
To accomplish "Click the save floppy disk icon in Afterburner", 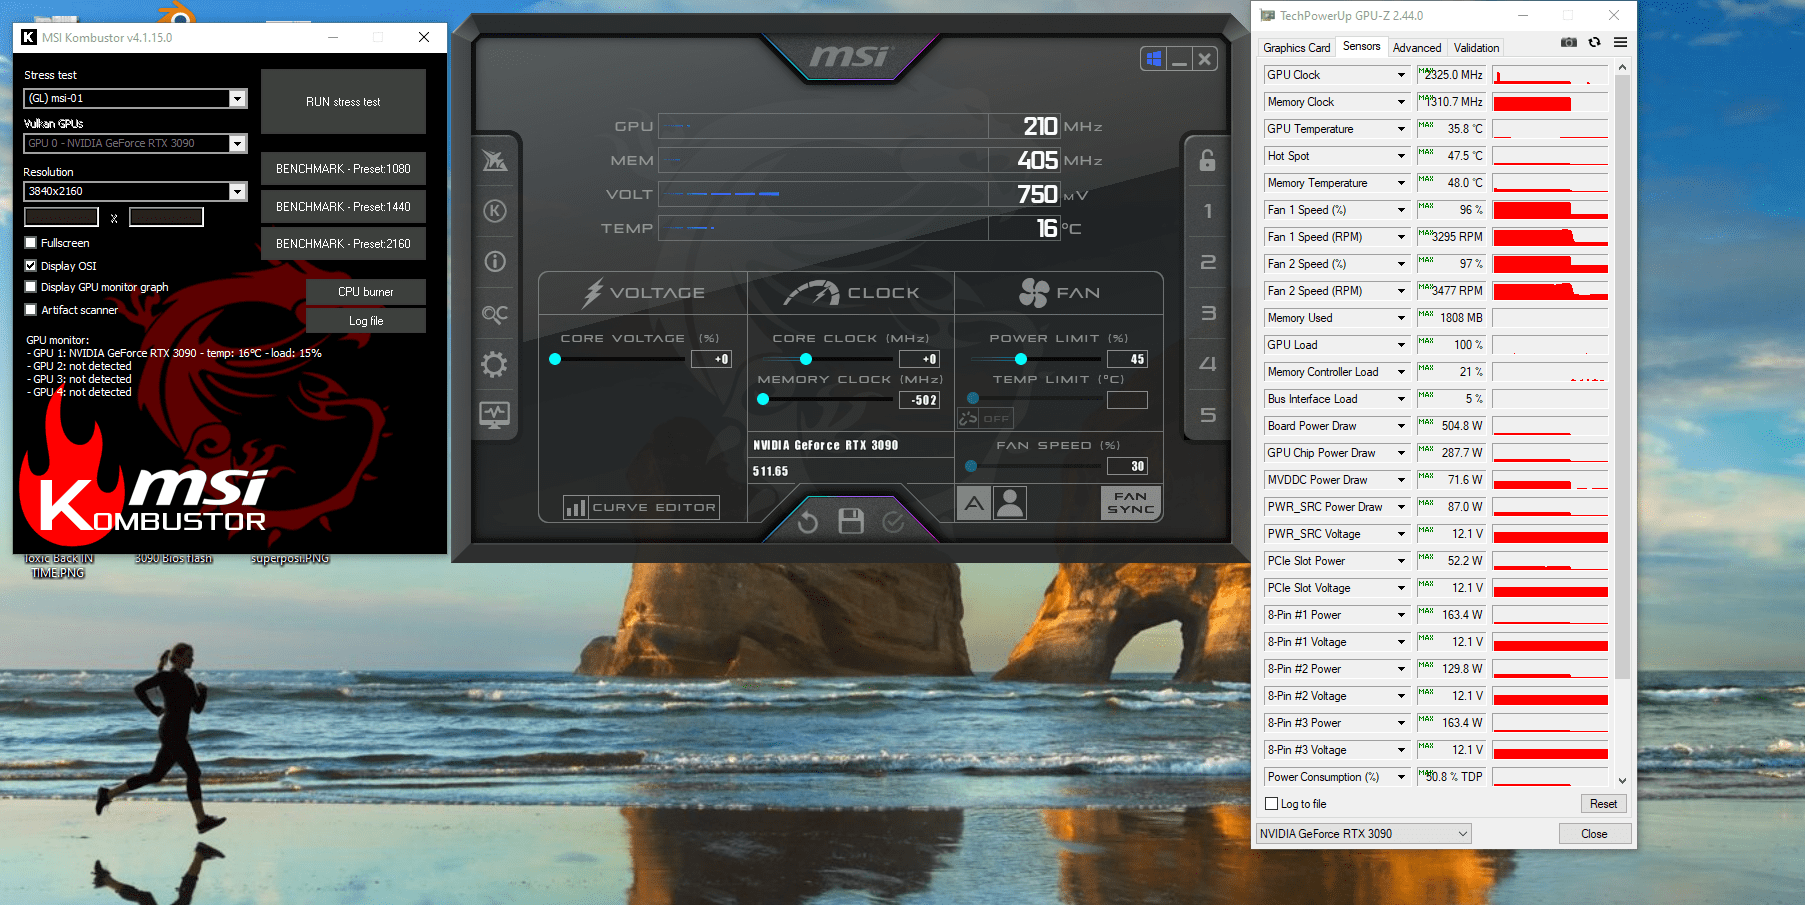I will (x=851, y=521).
